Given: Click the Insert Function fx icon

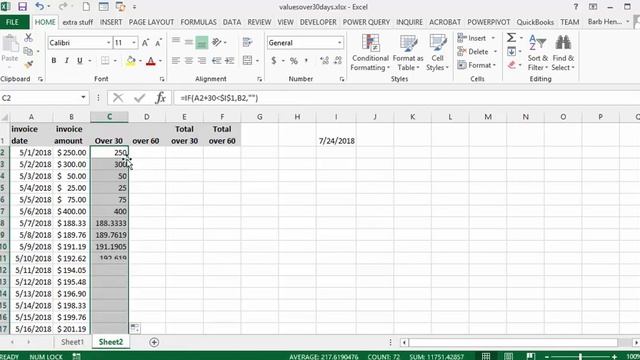Looking at the screenshot, I should pos(161,98).
